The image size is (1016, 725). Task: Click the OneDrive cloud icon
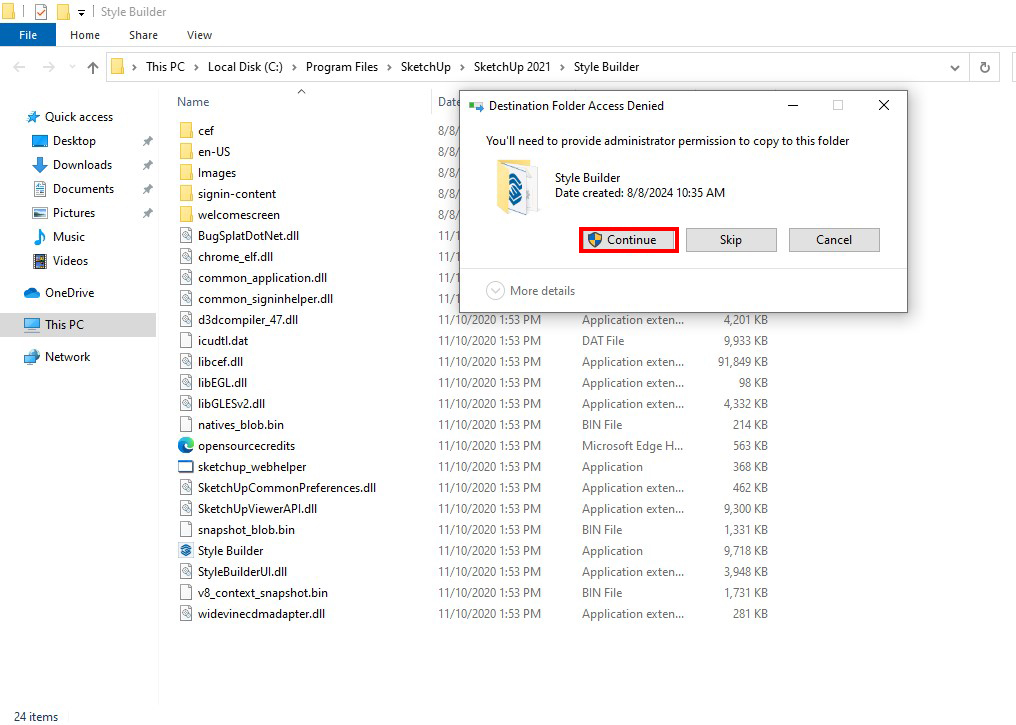pos(32,293)
